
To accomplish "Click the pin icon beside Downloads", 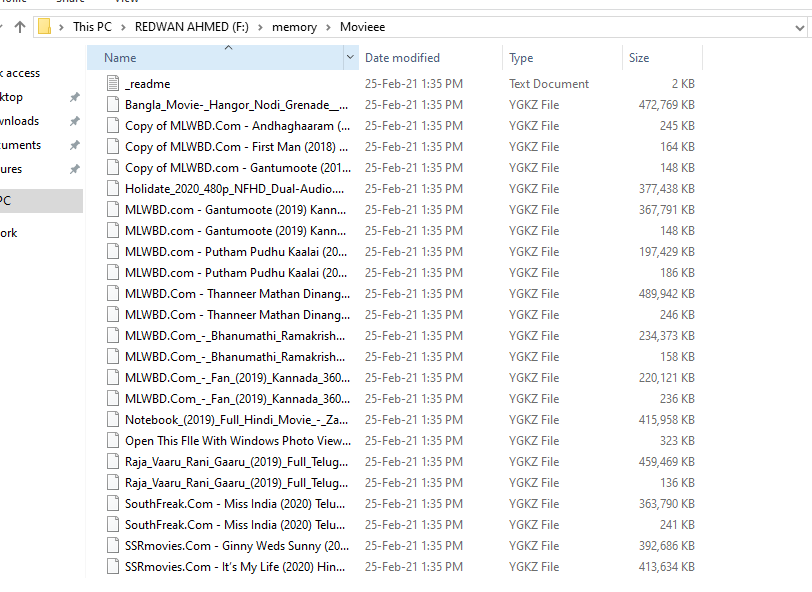I will 75,121.
